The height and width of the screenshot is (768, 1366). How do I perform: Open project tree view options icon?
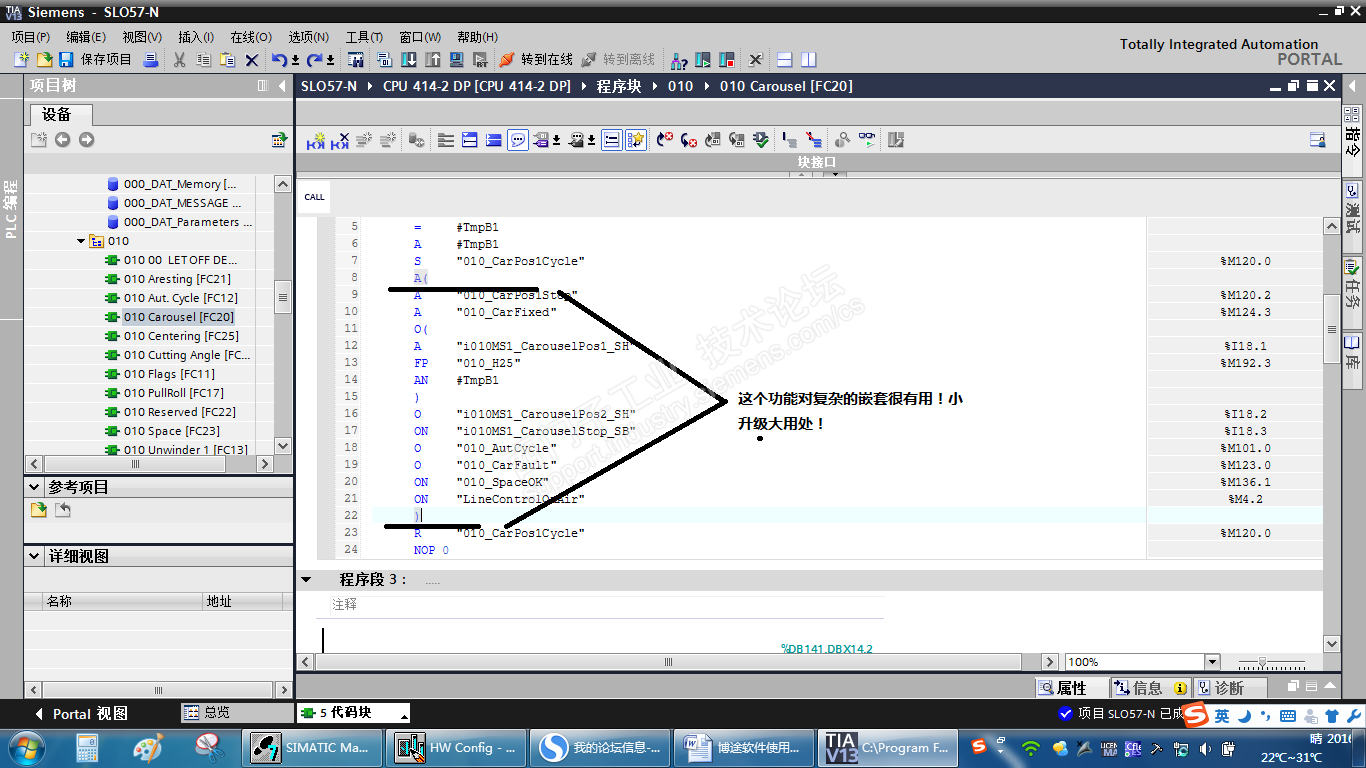[x=280, y=140]
